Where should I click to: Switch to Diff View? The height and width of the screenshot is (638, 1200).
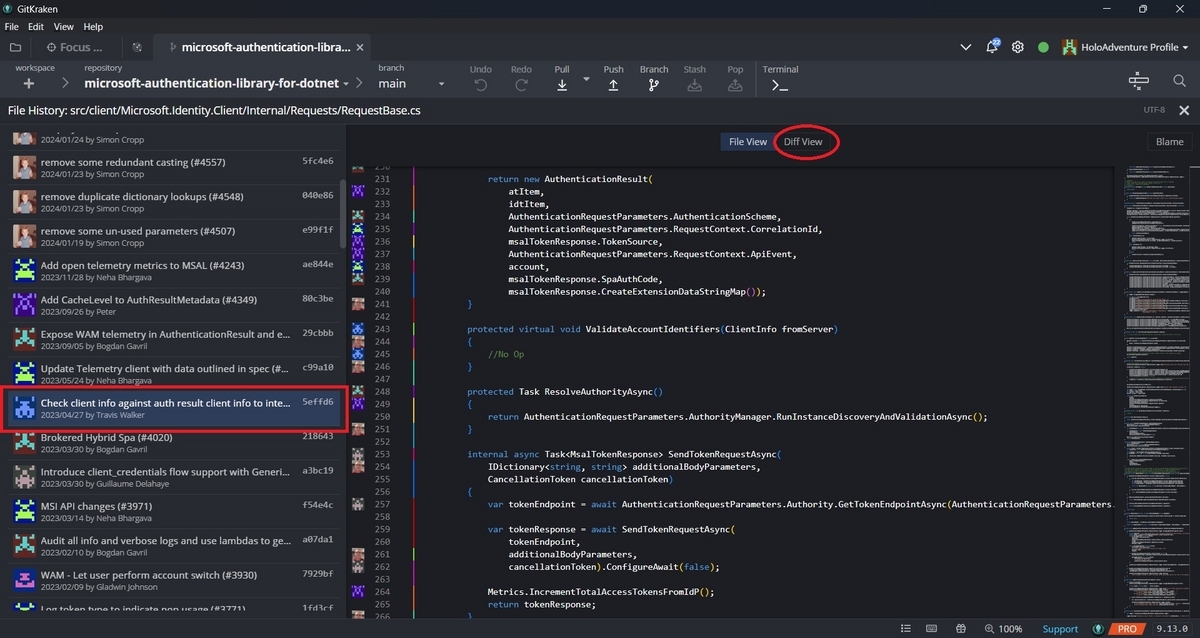pos(803,142)
